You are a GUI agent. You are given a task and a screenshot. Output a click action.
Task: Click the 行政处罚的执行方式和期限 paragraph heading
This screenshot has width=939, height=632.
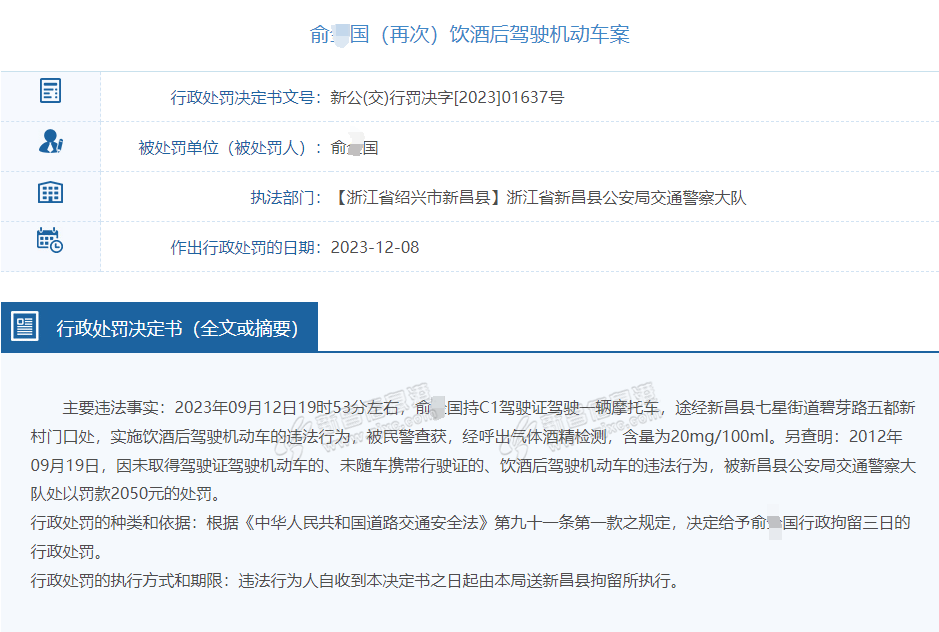[130, 581]
